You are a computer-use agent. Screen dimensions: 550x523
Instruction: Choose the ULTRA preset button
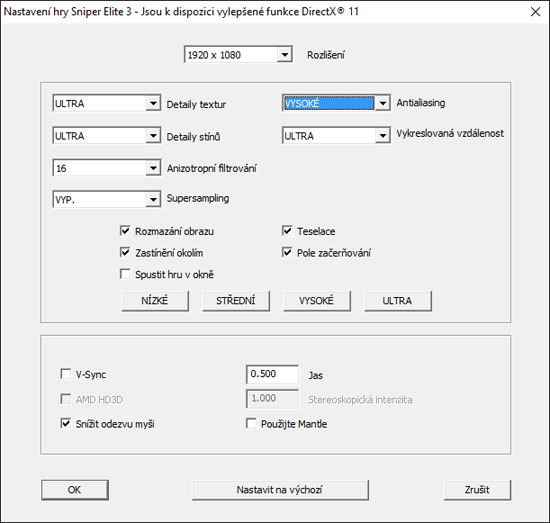pyautogui.click(x=398, y=301)
